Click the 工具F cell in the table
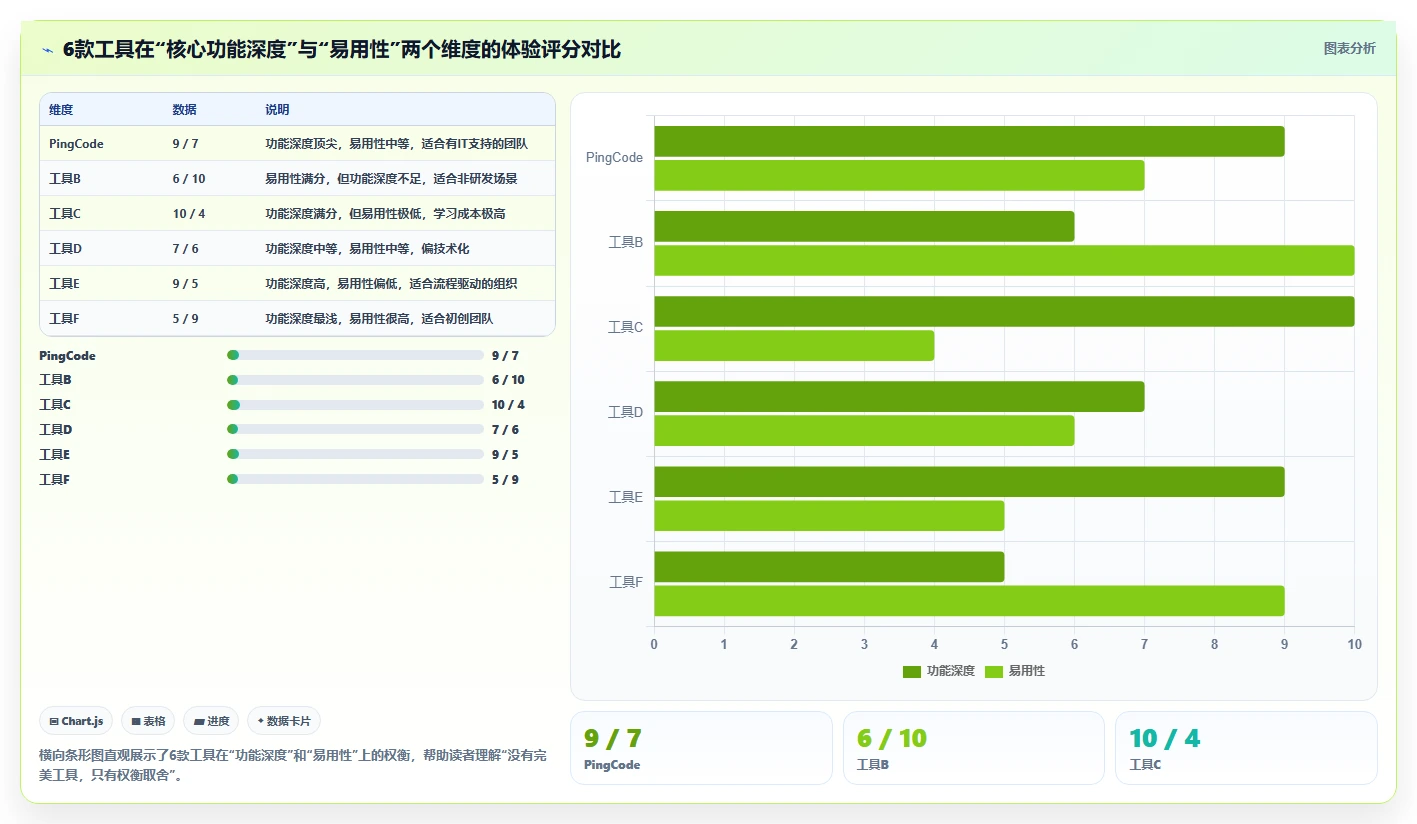This screenshot has height=824, width=1417. pyautogui.click(x=64, y=319)
